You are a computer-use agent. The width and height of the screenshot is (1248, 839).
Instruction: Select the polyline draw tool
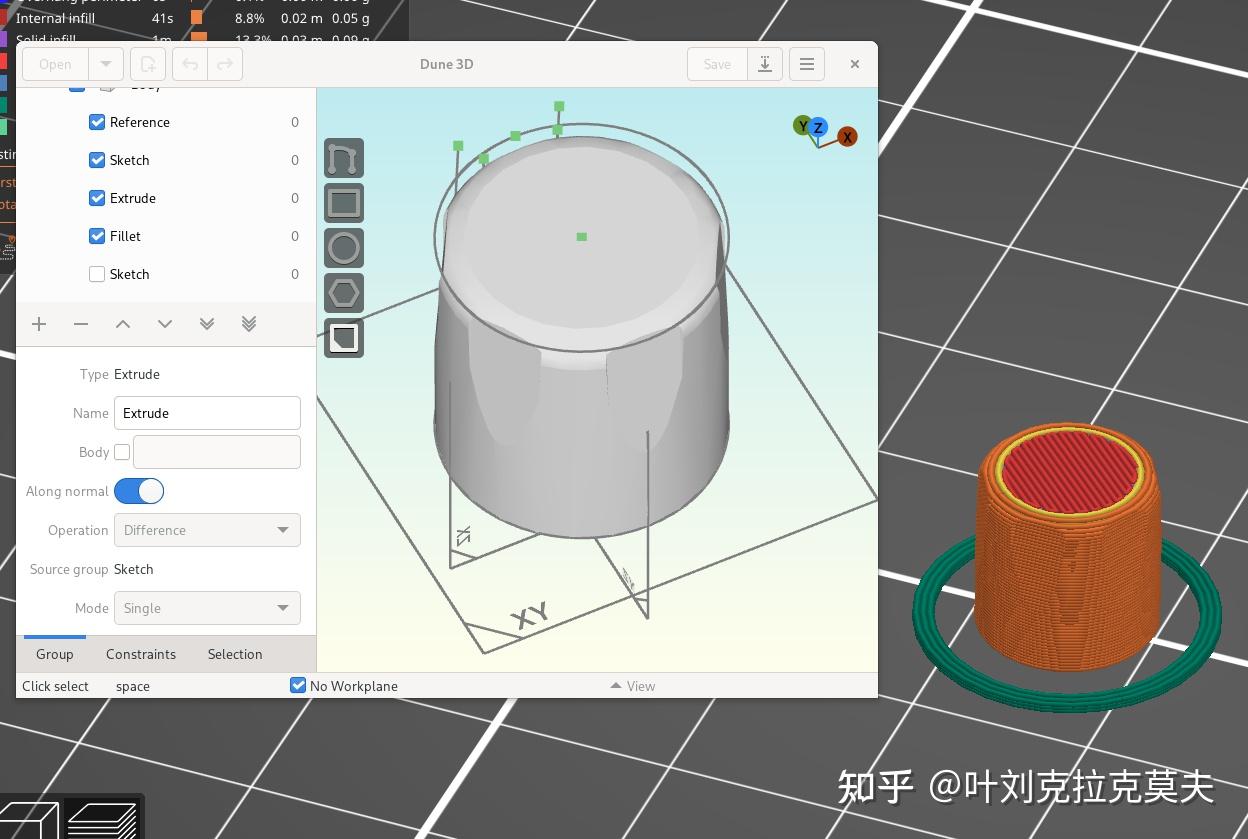pyautogui.click(x=343, y=157)
